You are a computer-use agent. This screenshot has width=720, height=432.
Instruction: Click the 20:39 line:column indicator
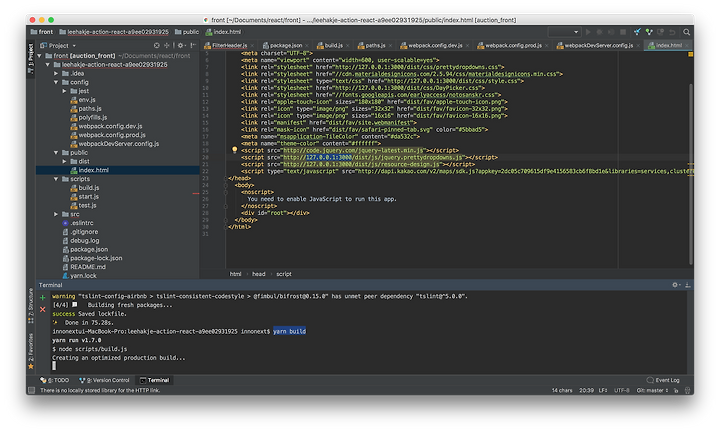coord(586,391)
